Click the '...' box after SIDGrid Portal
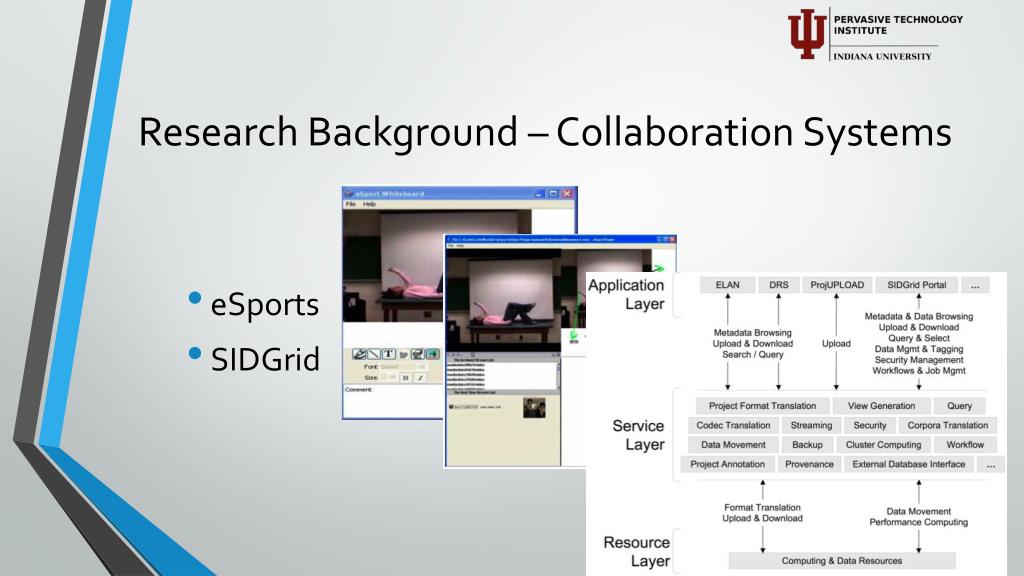Viewport: 1024px width, 576px height. click(975, 285)
